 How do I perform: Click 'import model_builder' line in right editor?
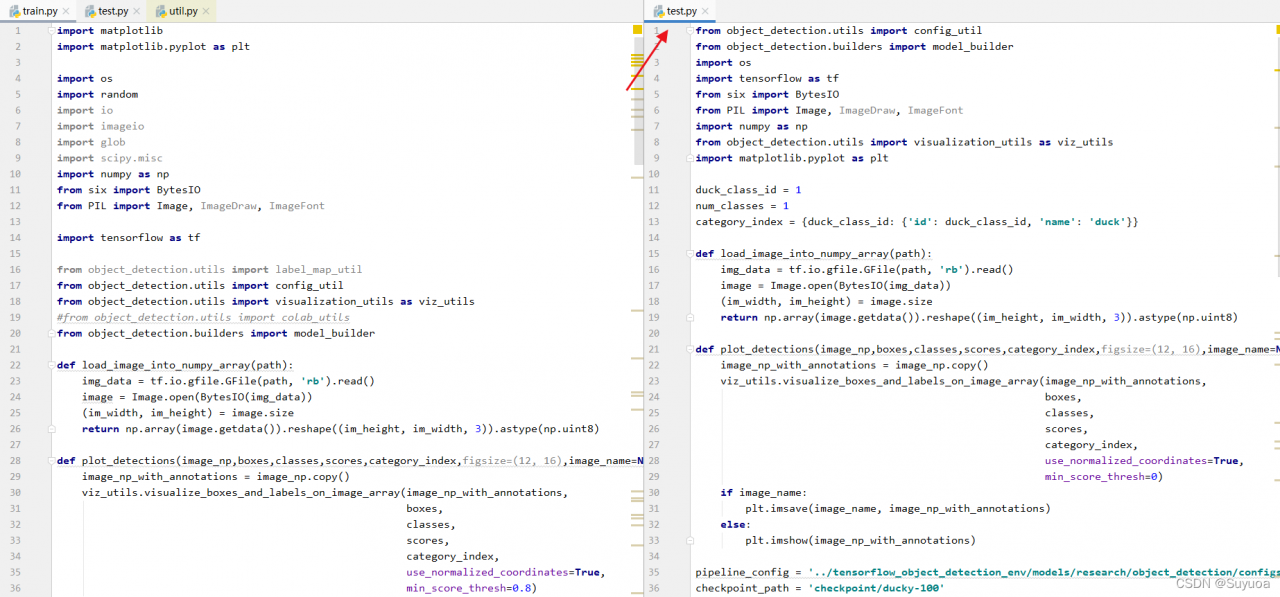coord(855,46)
